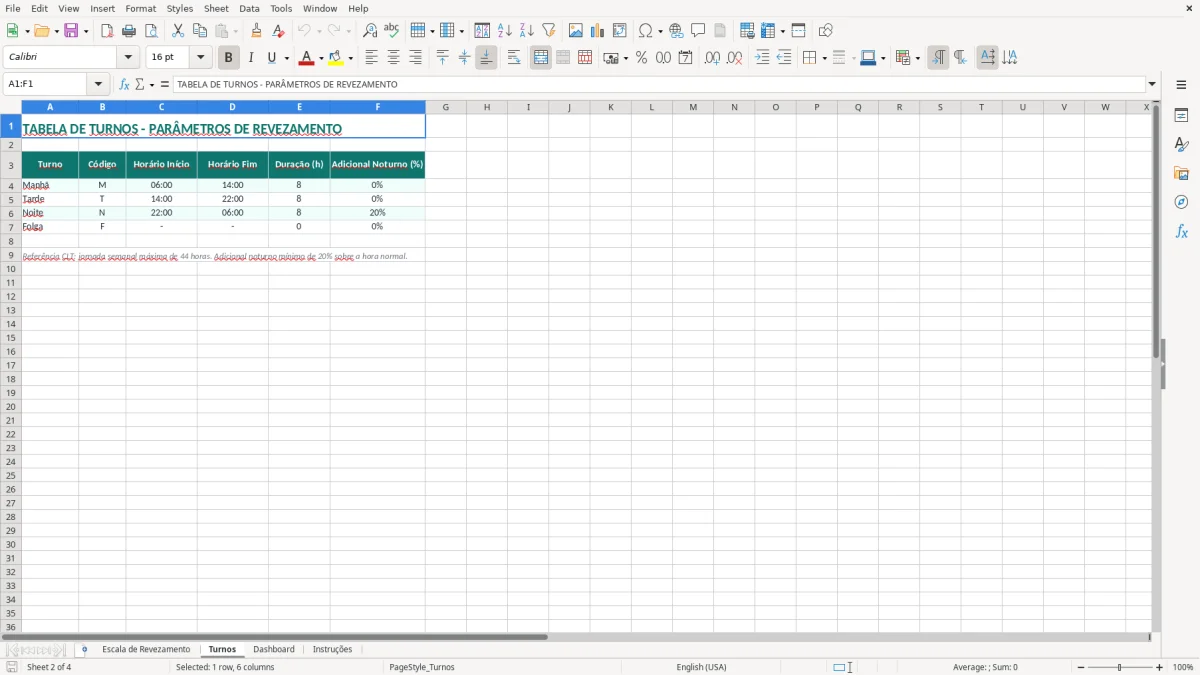Click the Copy icon
The image size is (1200, 675).
coord(200,31)
